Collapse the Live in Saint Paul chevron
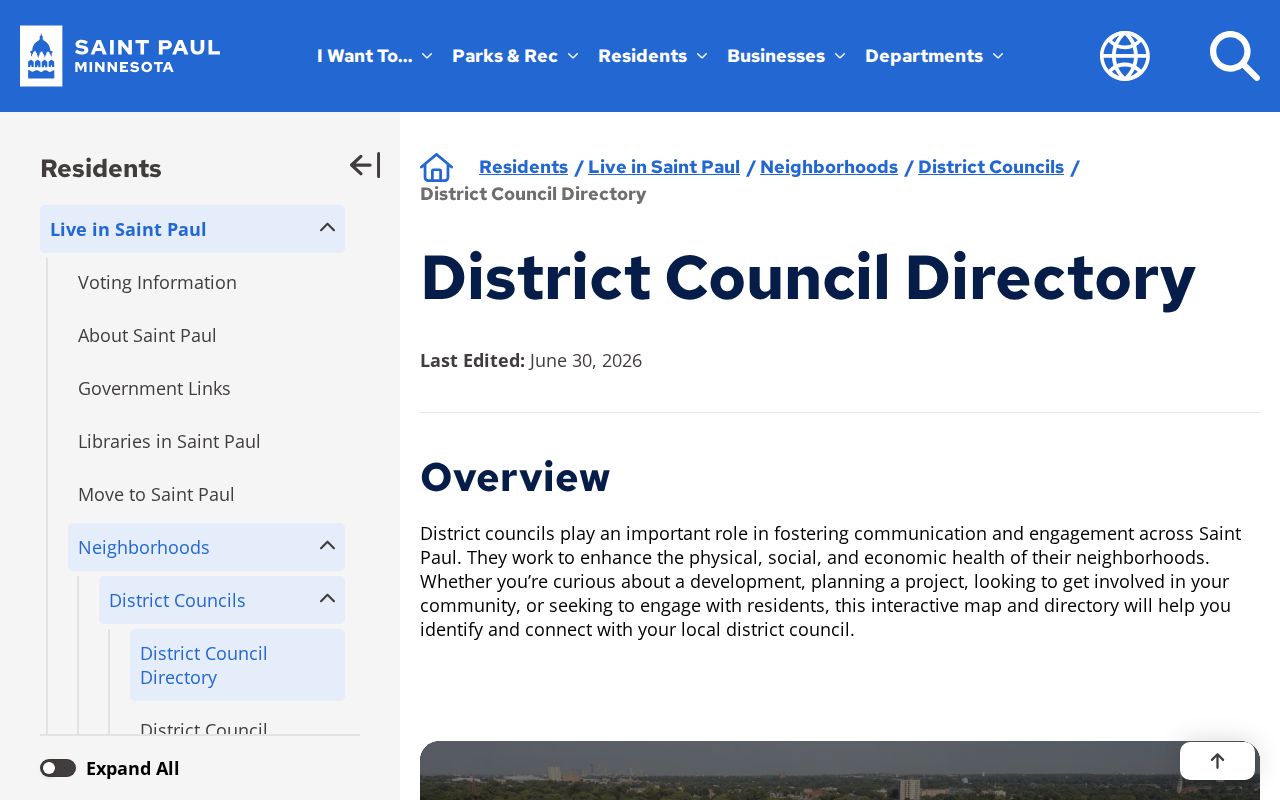Image resolution: width=1280 pixels, height=800 pixels. [327, 228]
